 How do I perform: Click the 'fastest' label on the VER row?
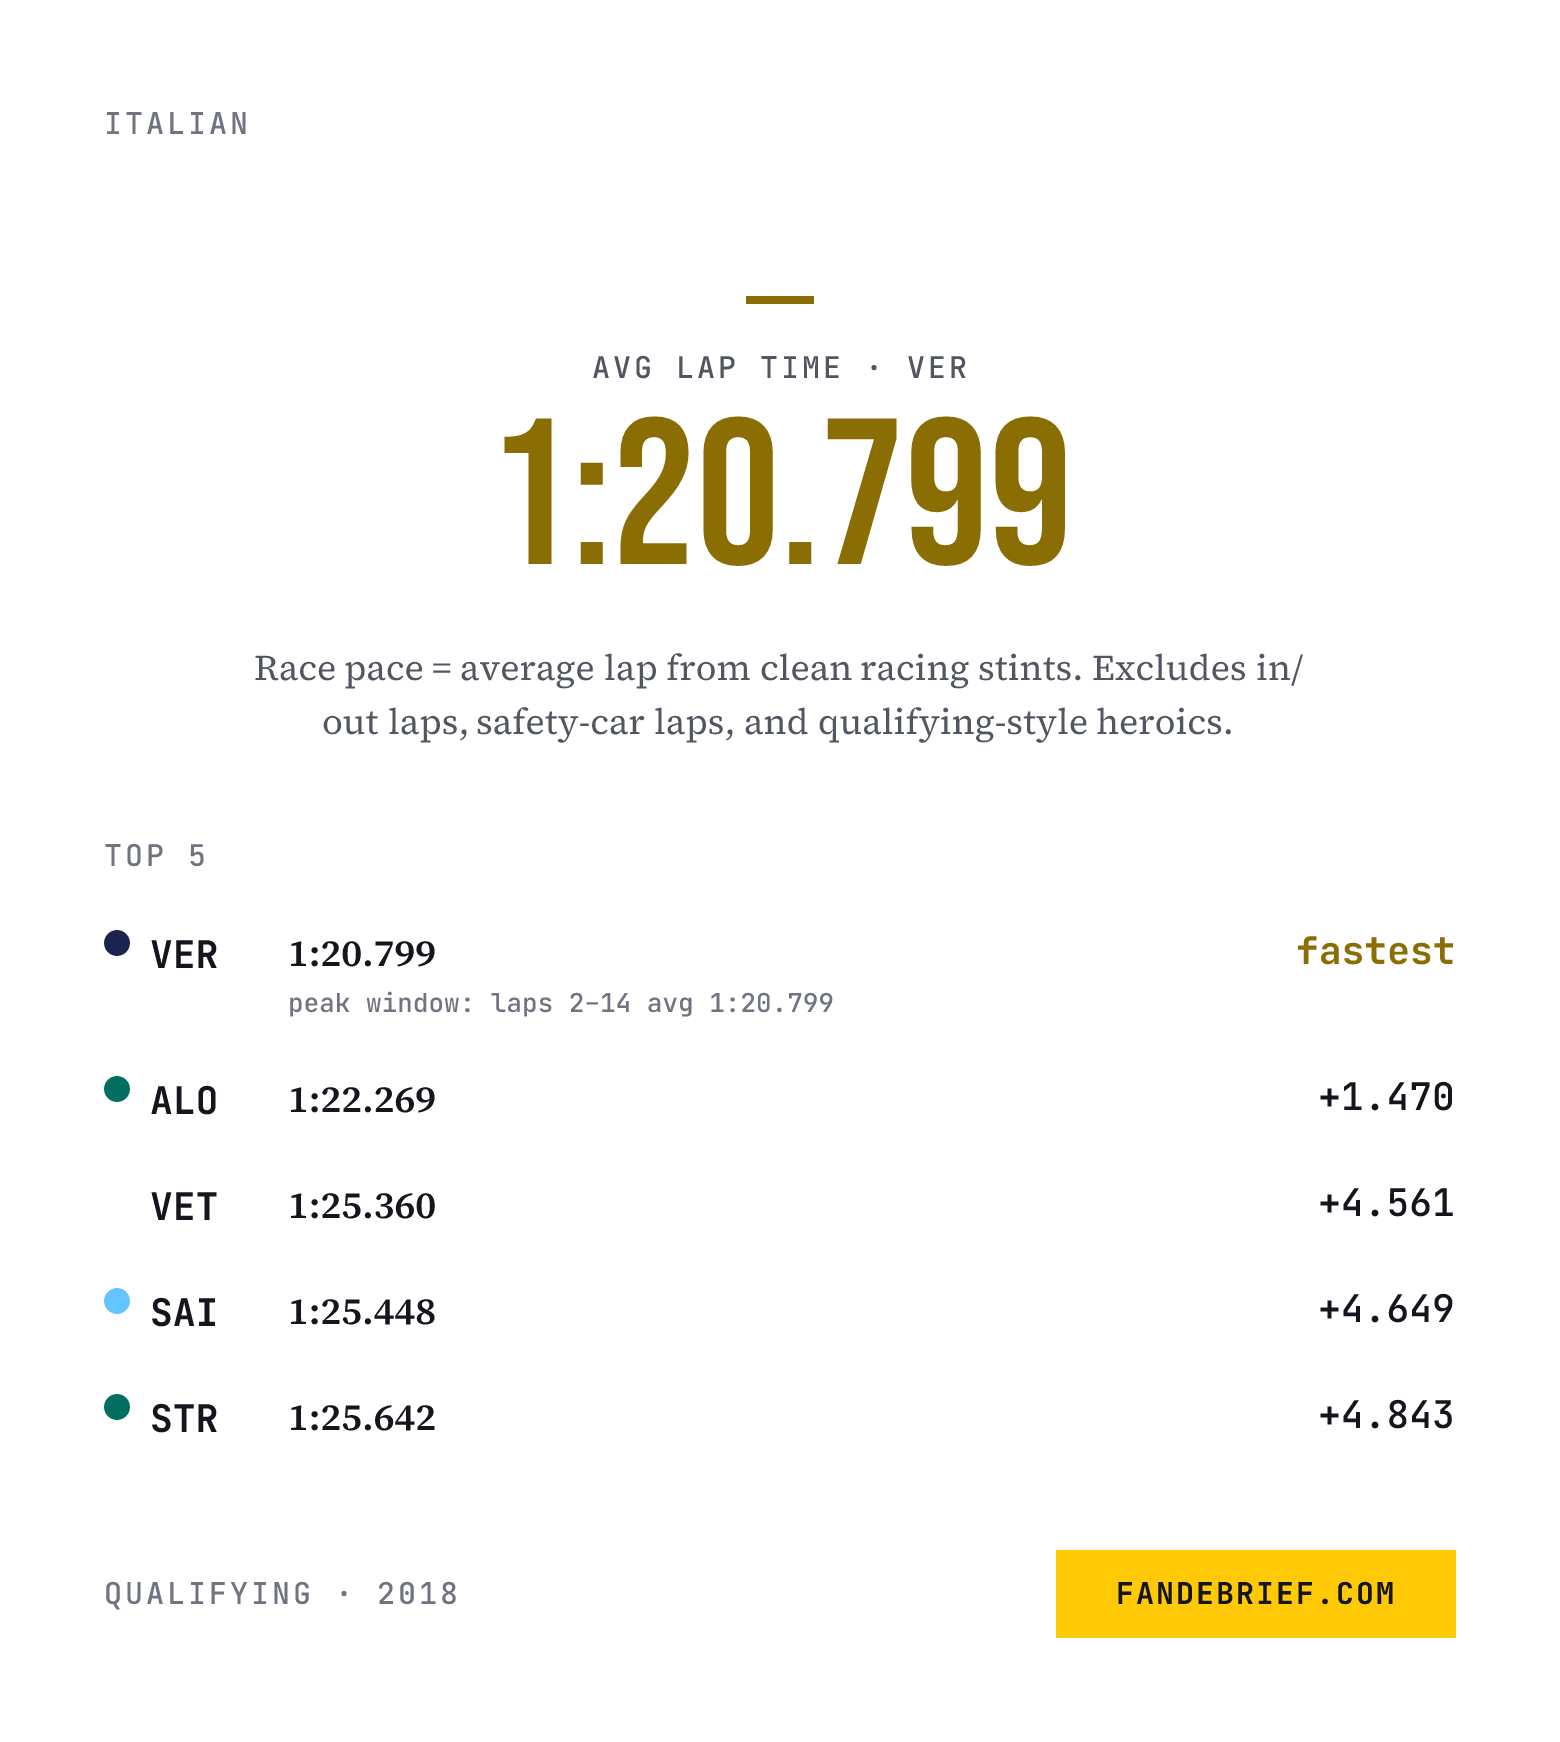coord(1375,951)
